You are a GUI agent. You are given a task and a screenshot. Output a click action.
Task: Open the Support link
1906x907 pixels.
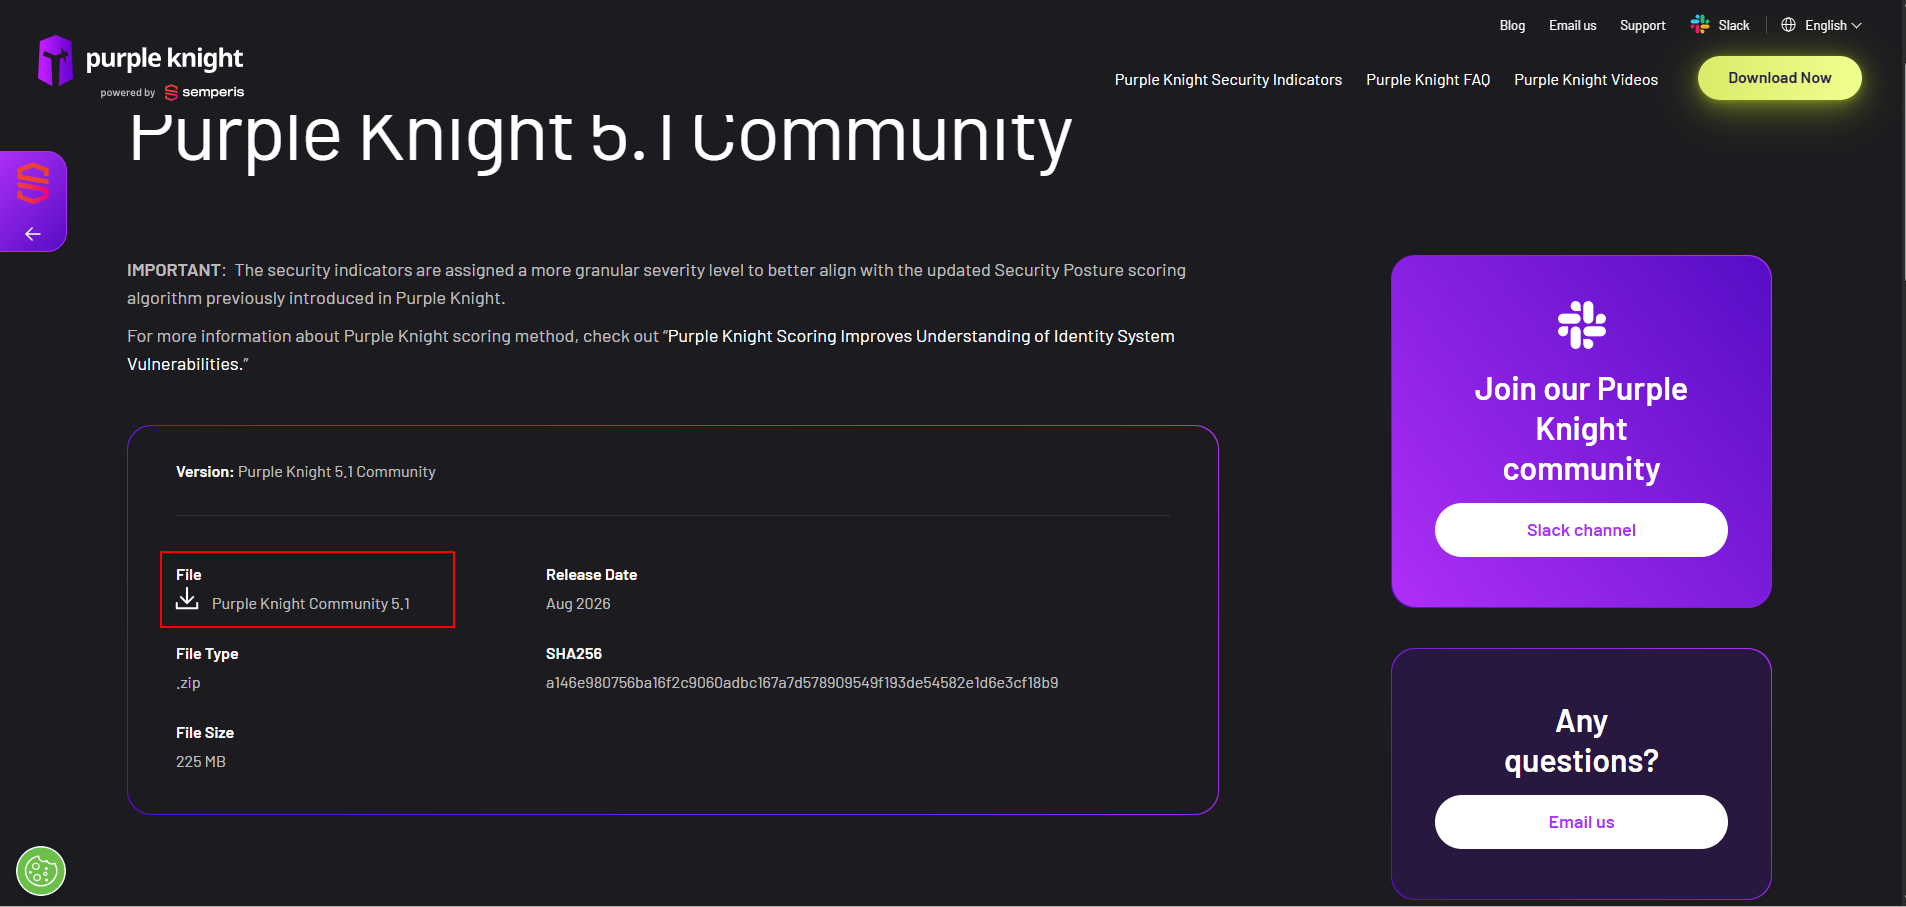[1642, 25]
